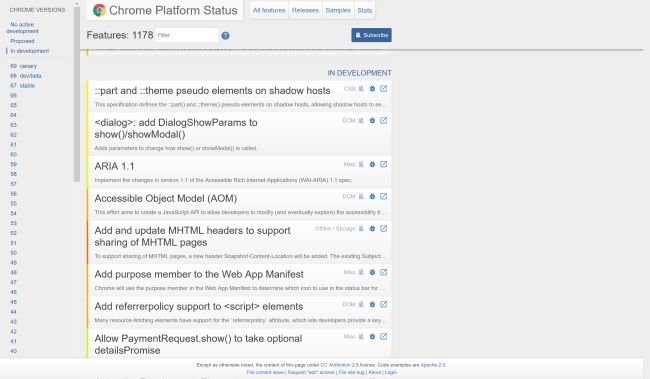Click Request "edit" access footer link

pyautogui.click(x=311, y=372)
